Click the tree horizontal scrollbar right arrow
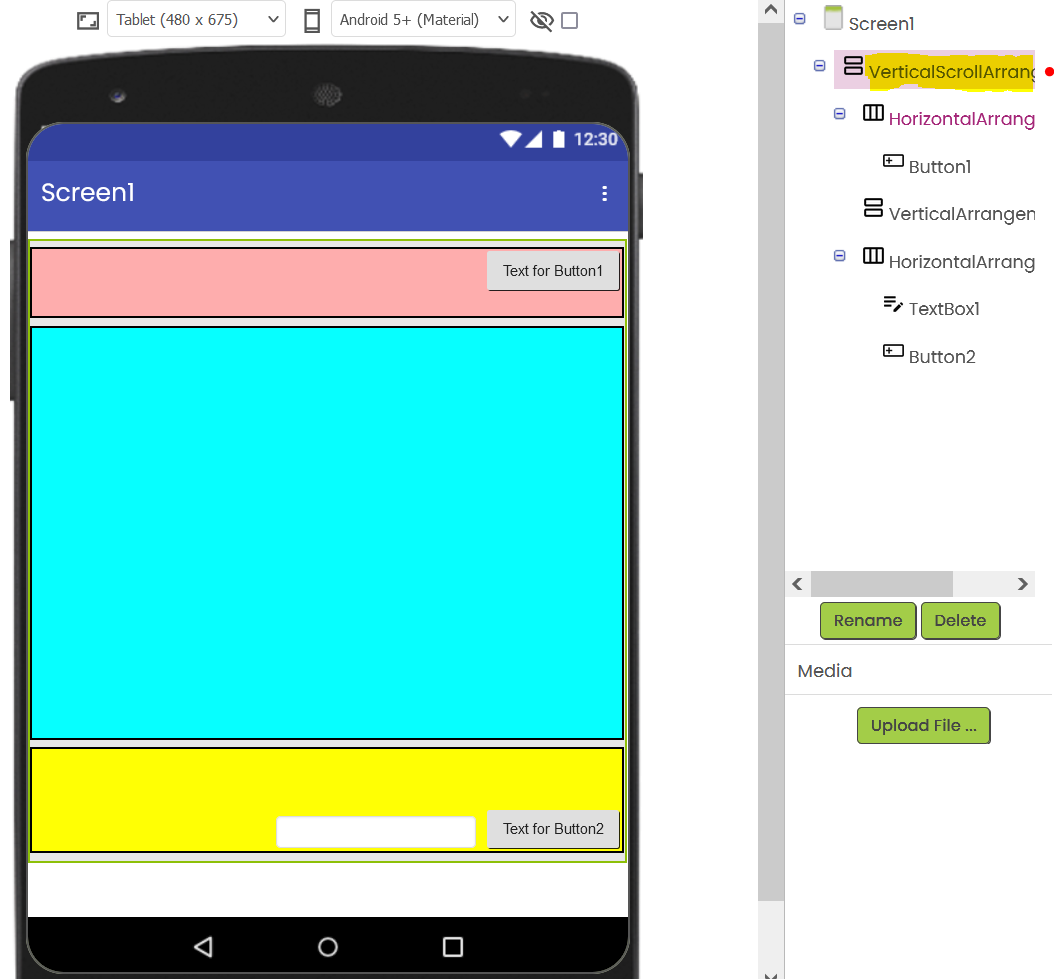1054x979 pixels. pos(1022,584)
